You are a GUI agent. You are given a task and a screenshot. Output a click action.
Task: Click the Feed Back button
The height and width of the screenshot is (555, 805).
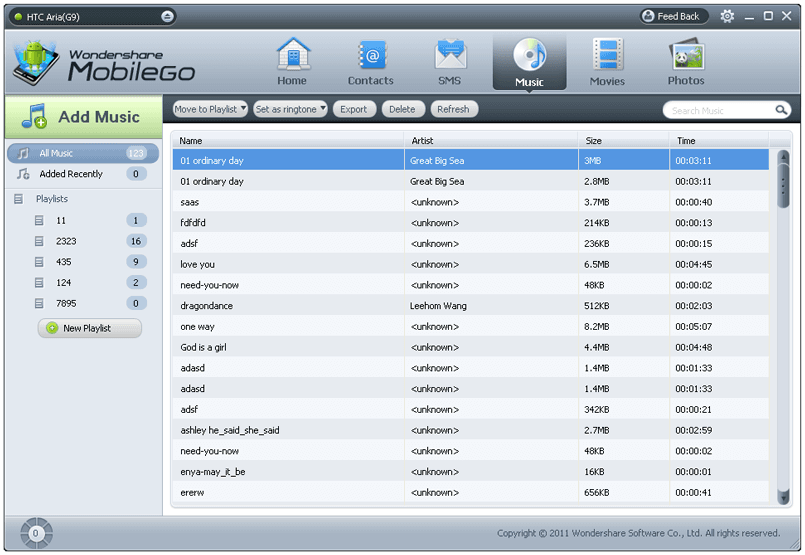(x=674, y=16)
